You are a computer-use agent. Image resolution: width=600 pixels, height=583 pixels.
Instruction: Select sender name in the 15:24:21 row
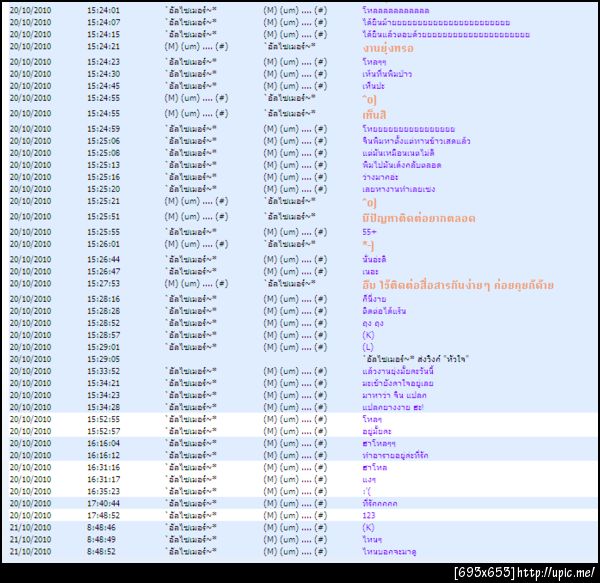tap(196, 47)
